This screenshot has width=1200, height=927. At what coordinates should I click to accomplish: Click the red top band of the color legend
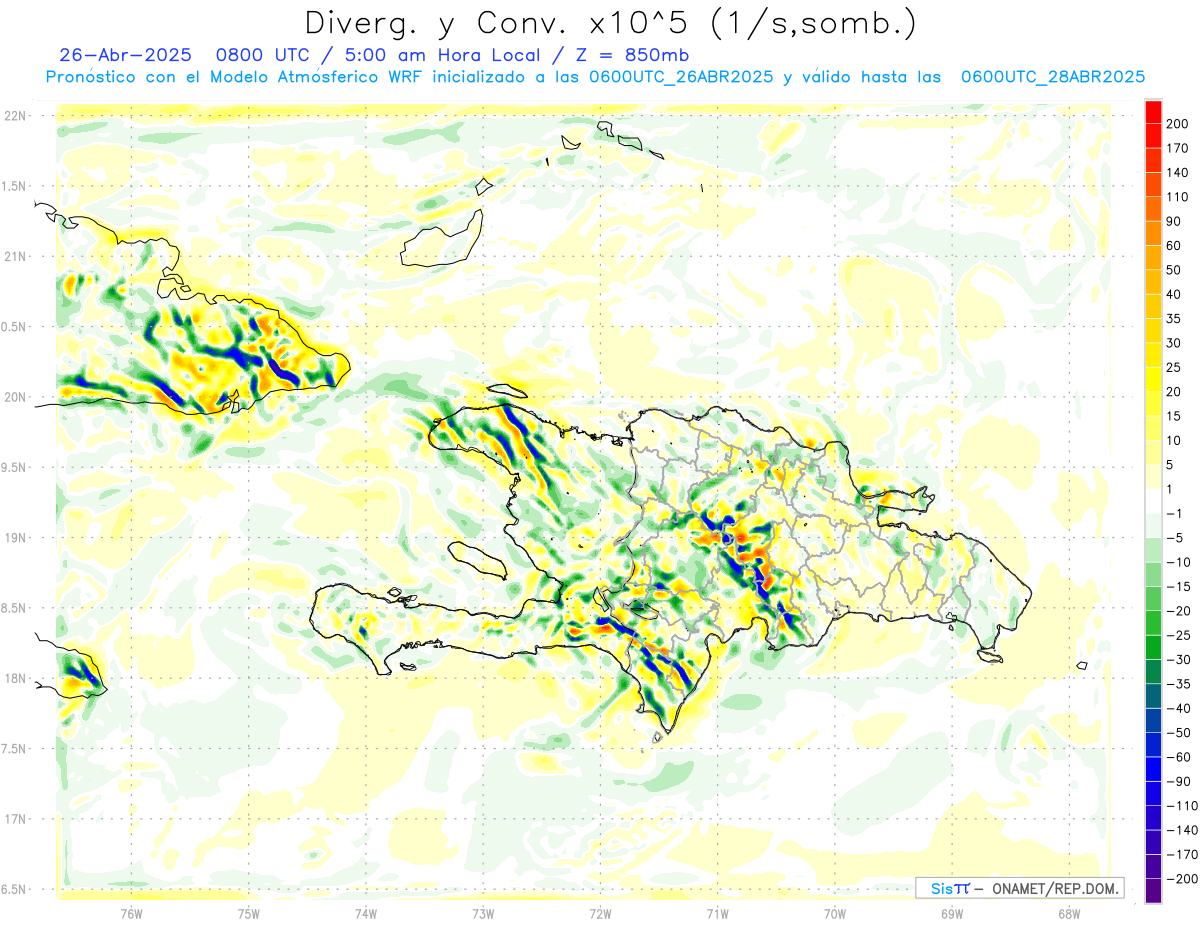point(1153,111)
